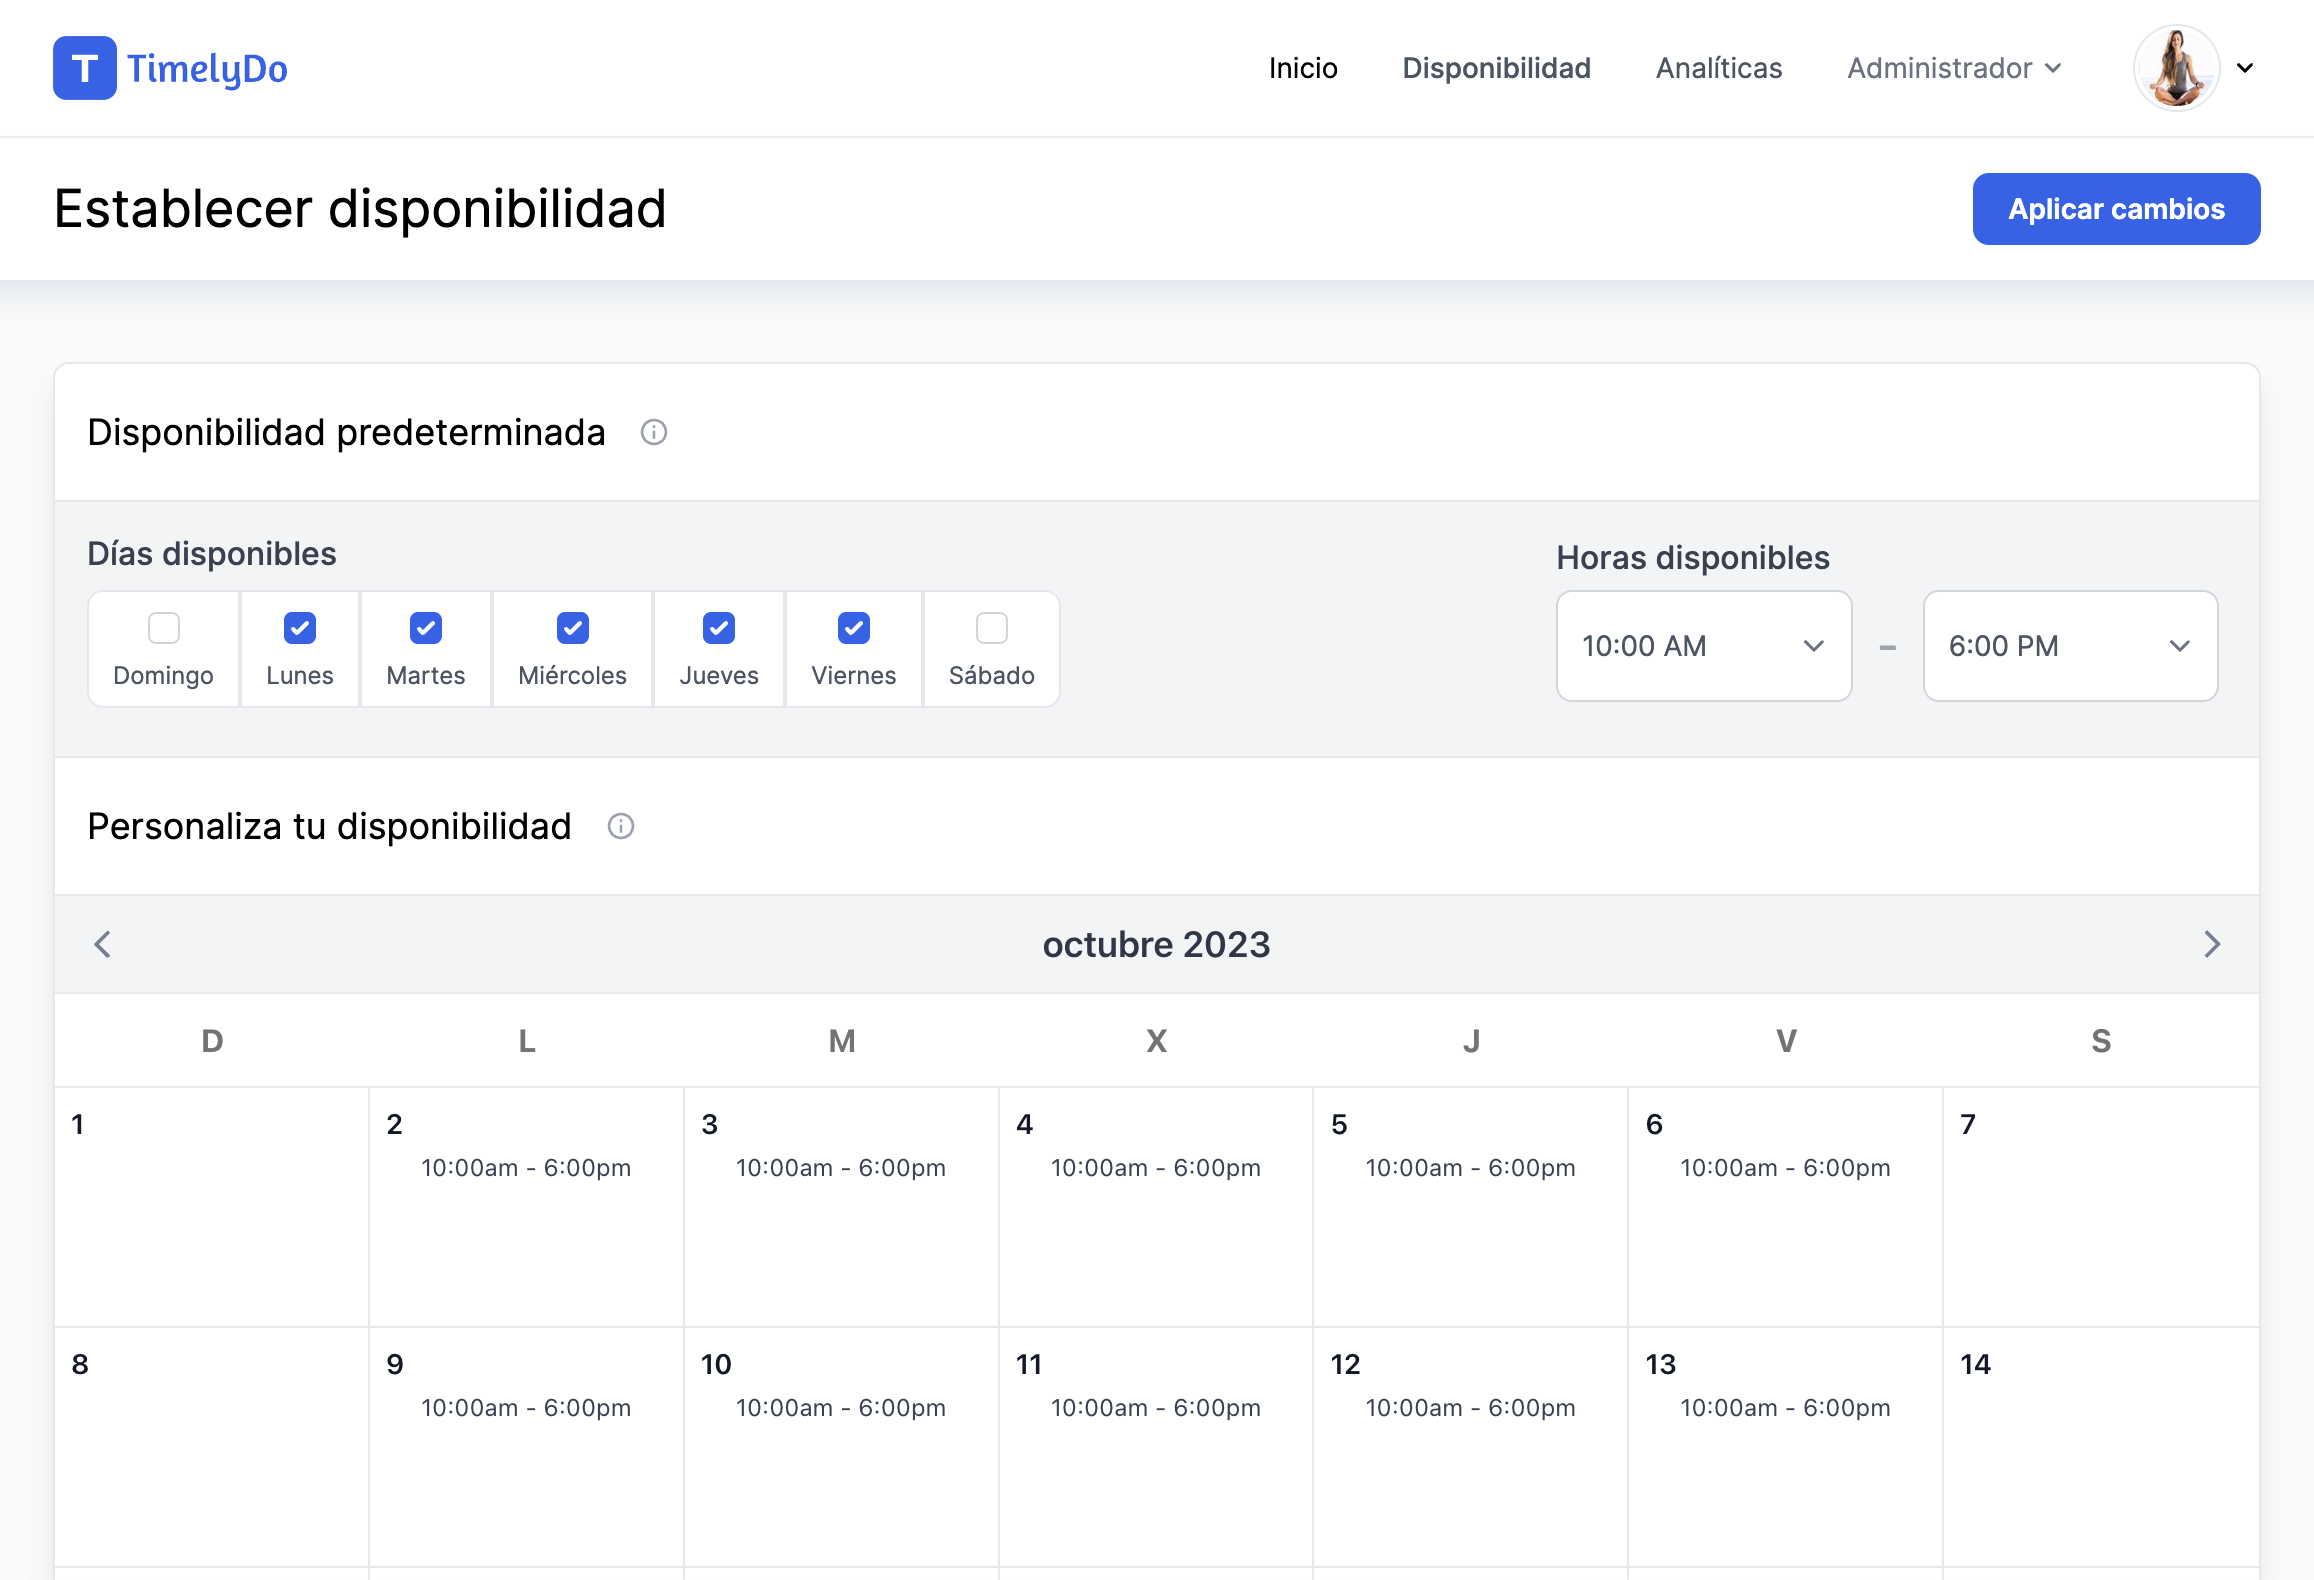Click the TimelyDo logo icon

(x=85, y=68)
